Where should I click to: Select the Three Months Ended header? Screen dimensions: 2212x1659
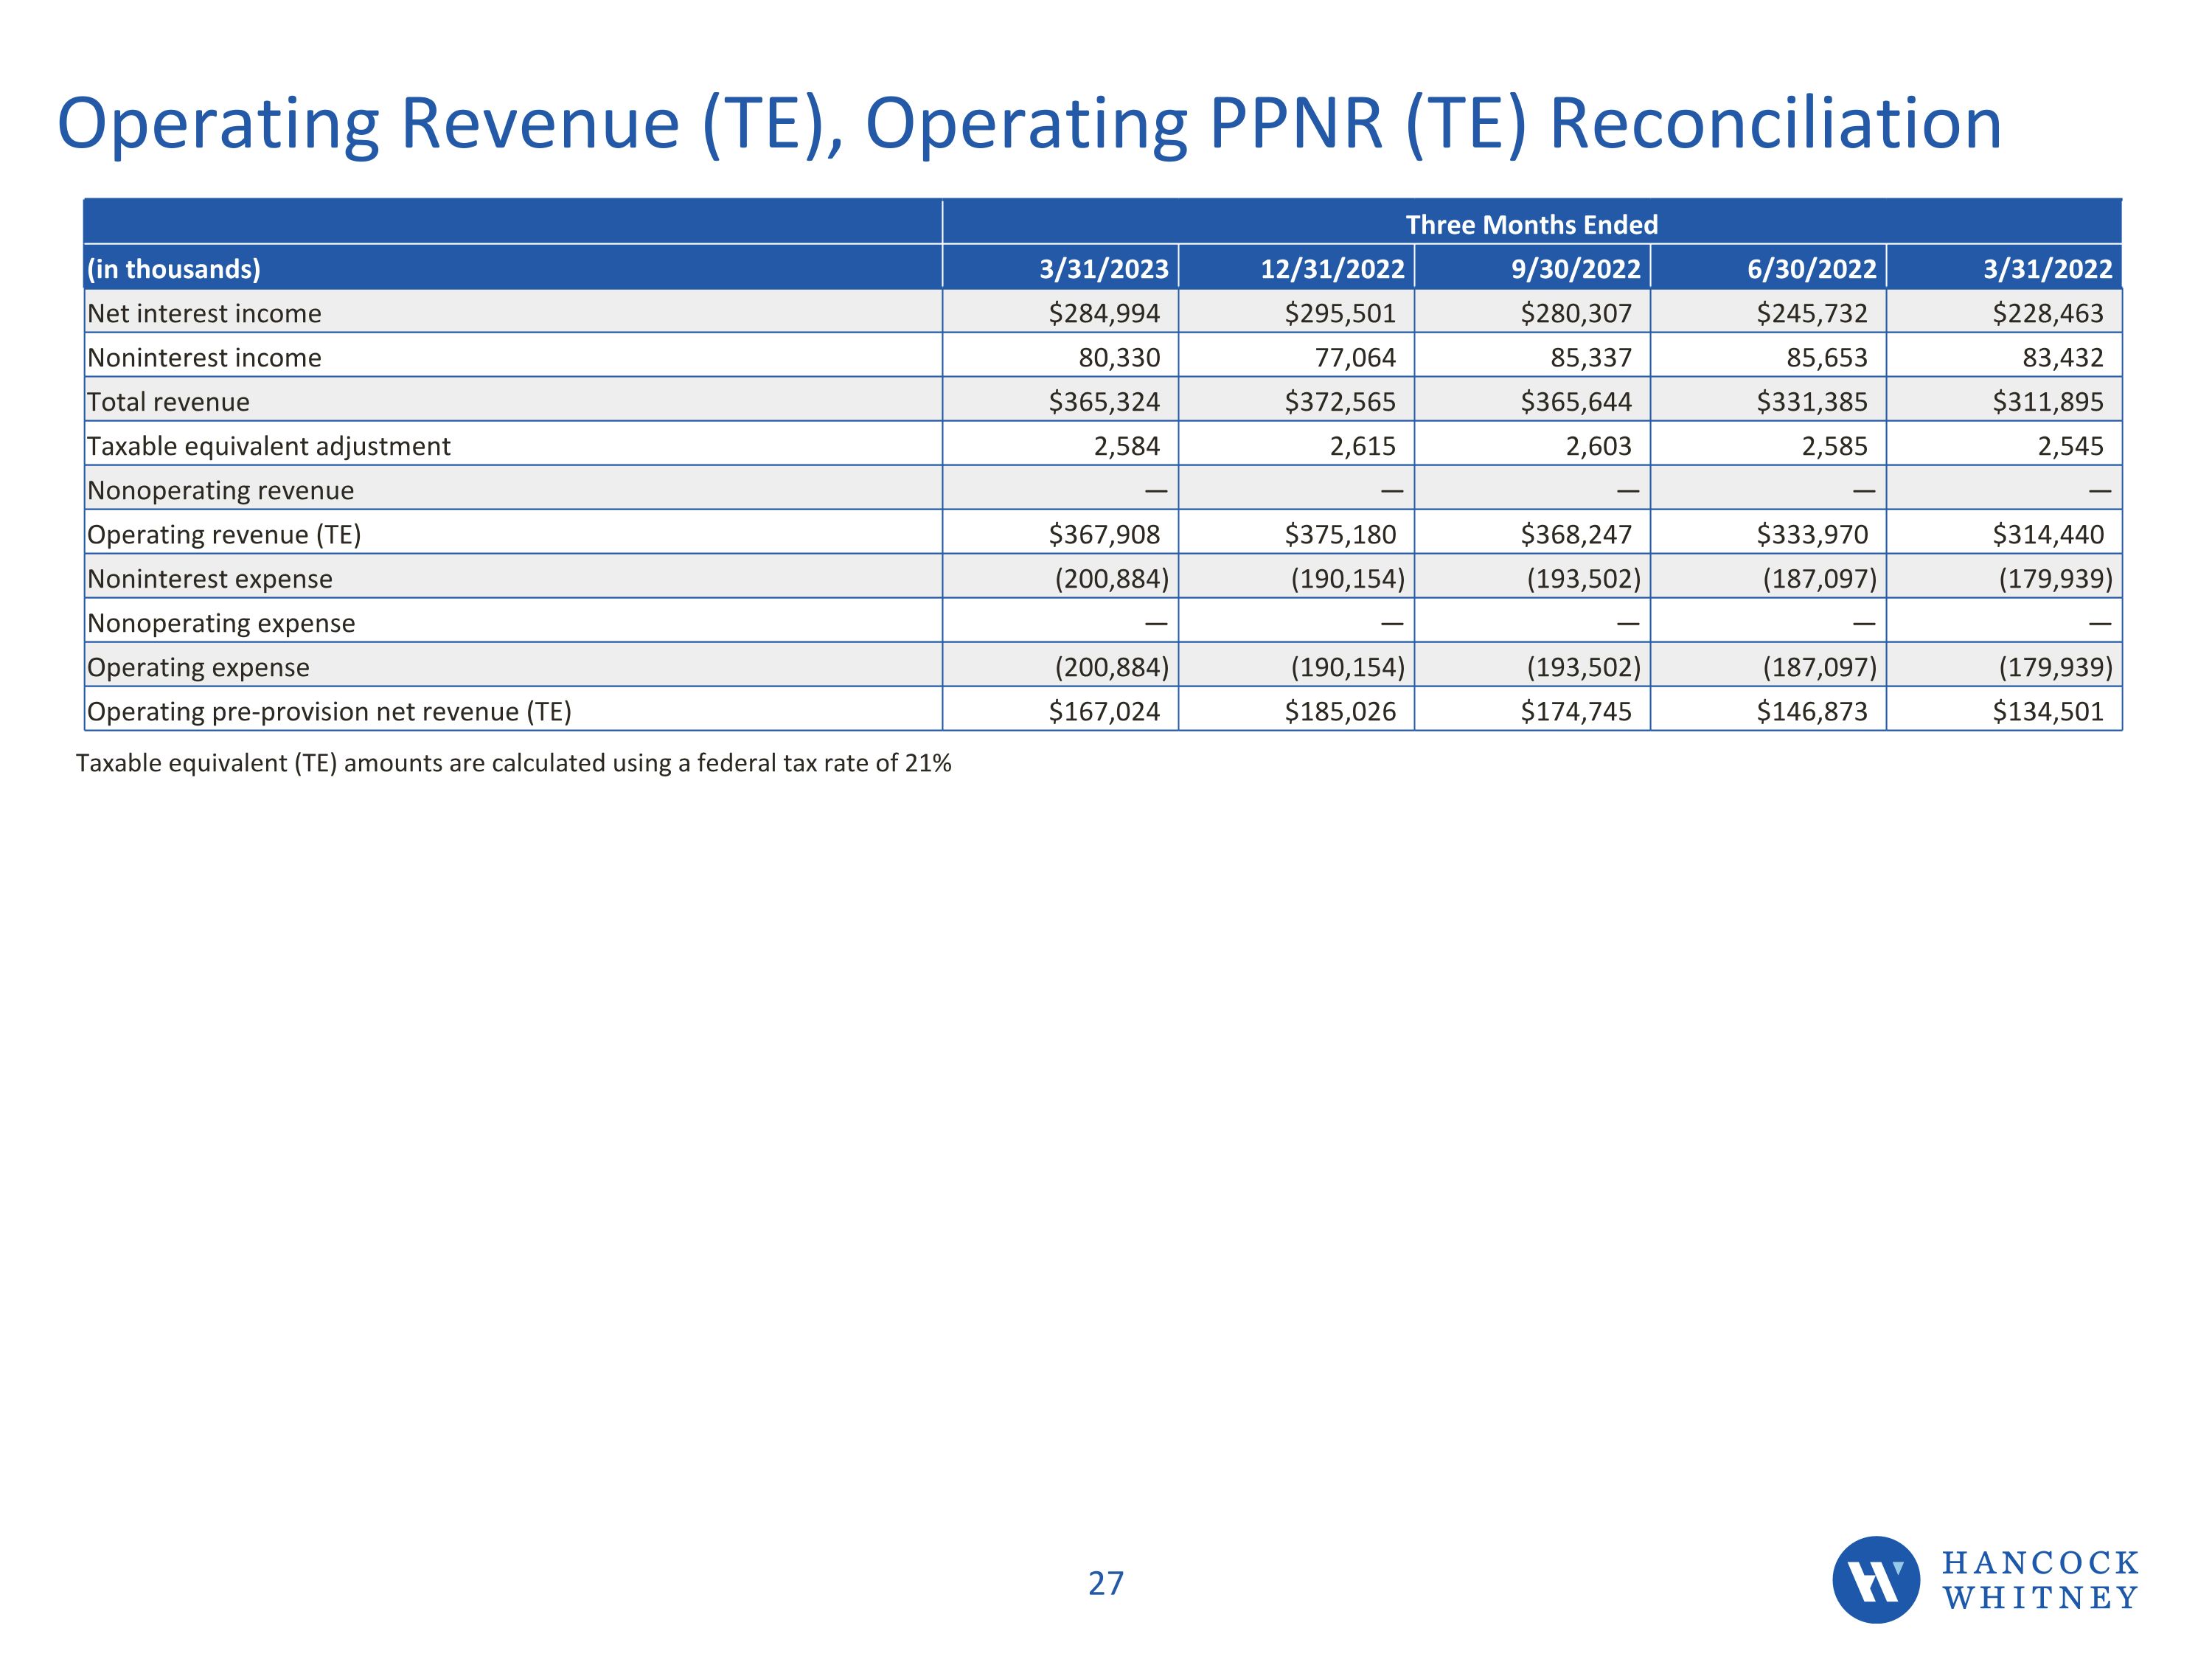click(1531, 224)
